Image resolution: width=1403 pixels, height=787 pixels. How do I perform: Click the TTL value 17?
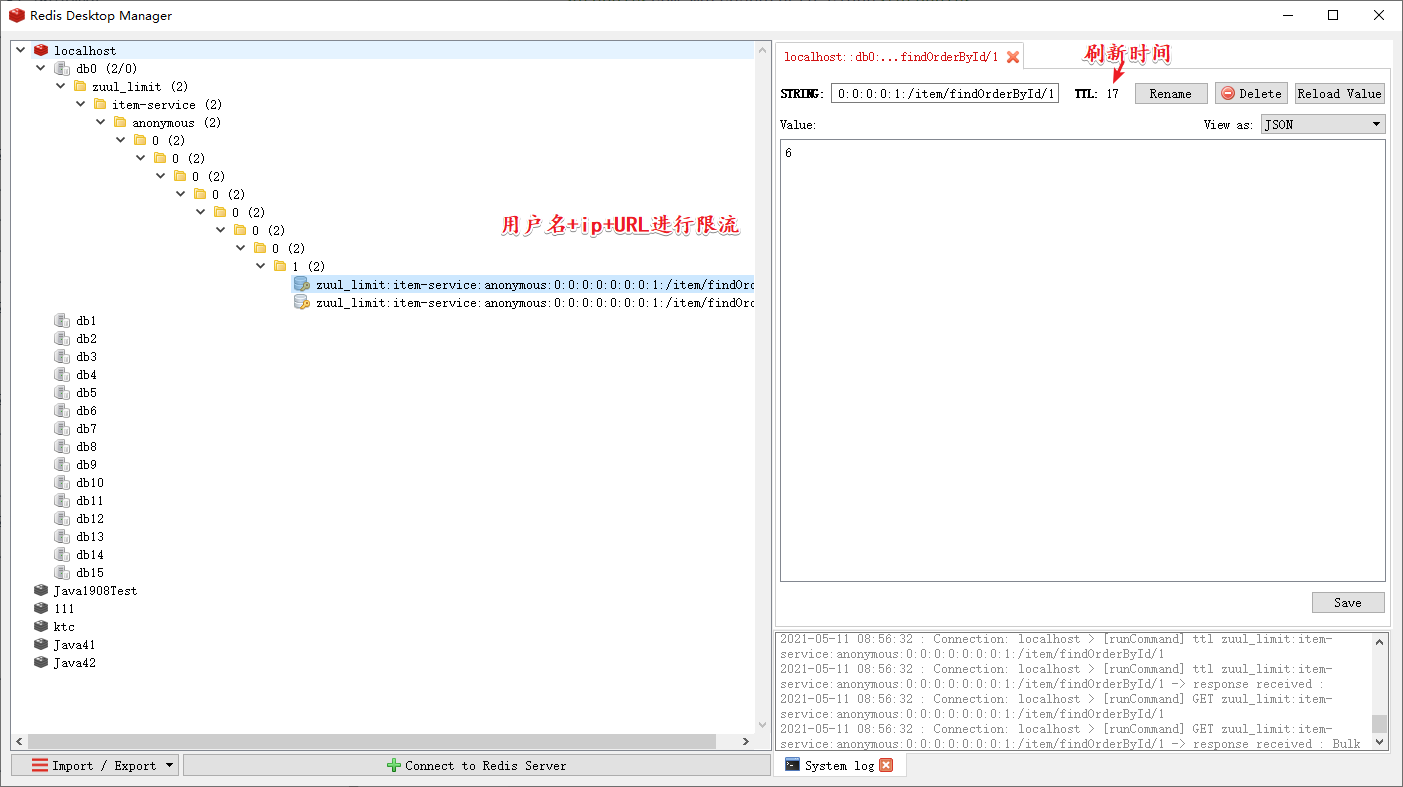[1112, 93]
